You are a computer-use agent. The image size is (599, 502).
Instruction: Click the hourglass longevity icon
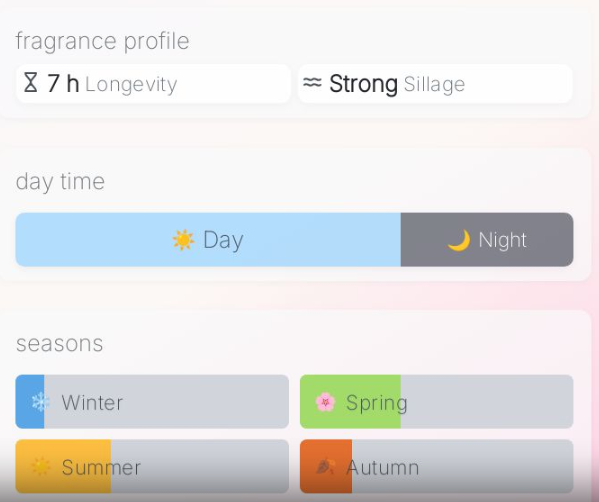pos(31,83)
